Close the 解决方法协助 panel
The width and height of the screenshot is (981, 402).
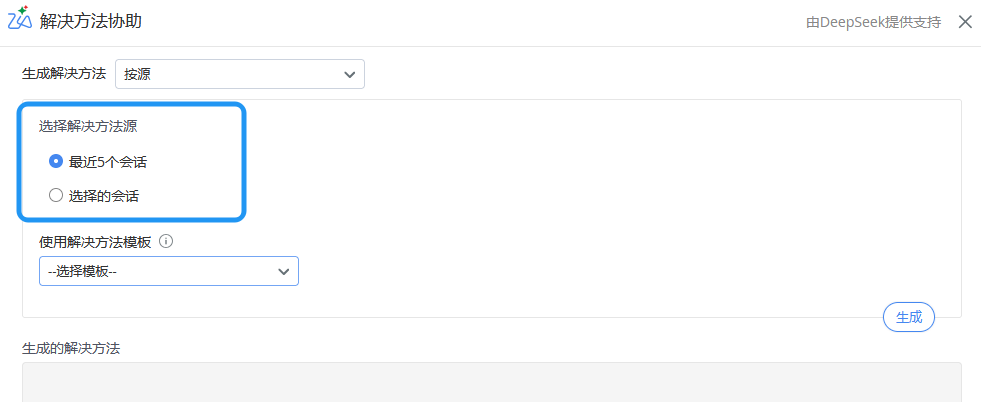[x=964, y=22]
